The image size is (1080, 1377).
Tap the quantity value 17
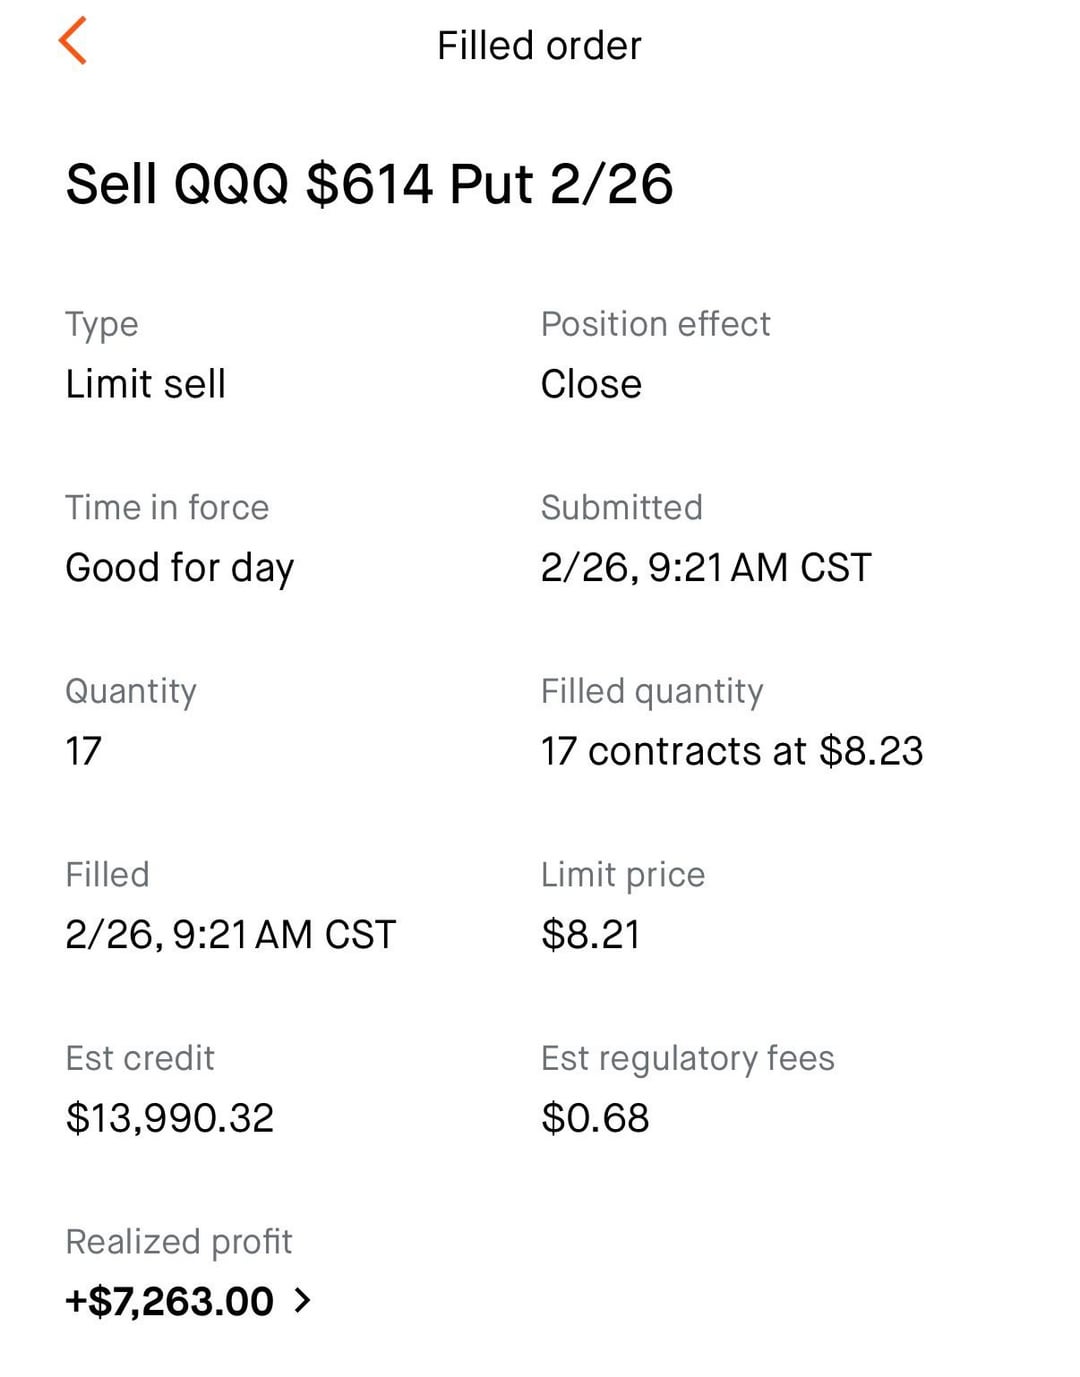tap(84, 751)
